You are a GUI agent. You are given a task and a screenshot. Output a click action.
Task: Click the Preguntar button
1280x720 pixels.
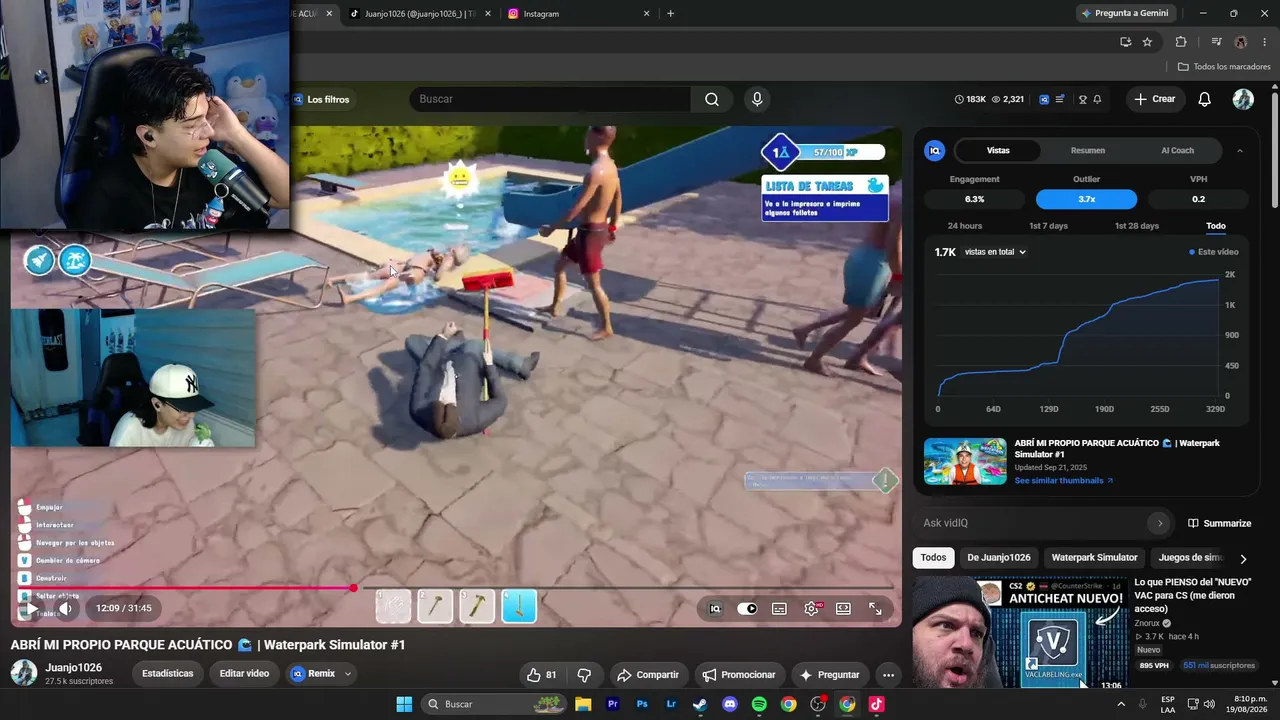point(829,675)
